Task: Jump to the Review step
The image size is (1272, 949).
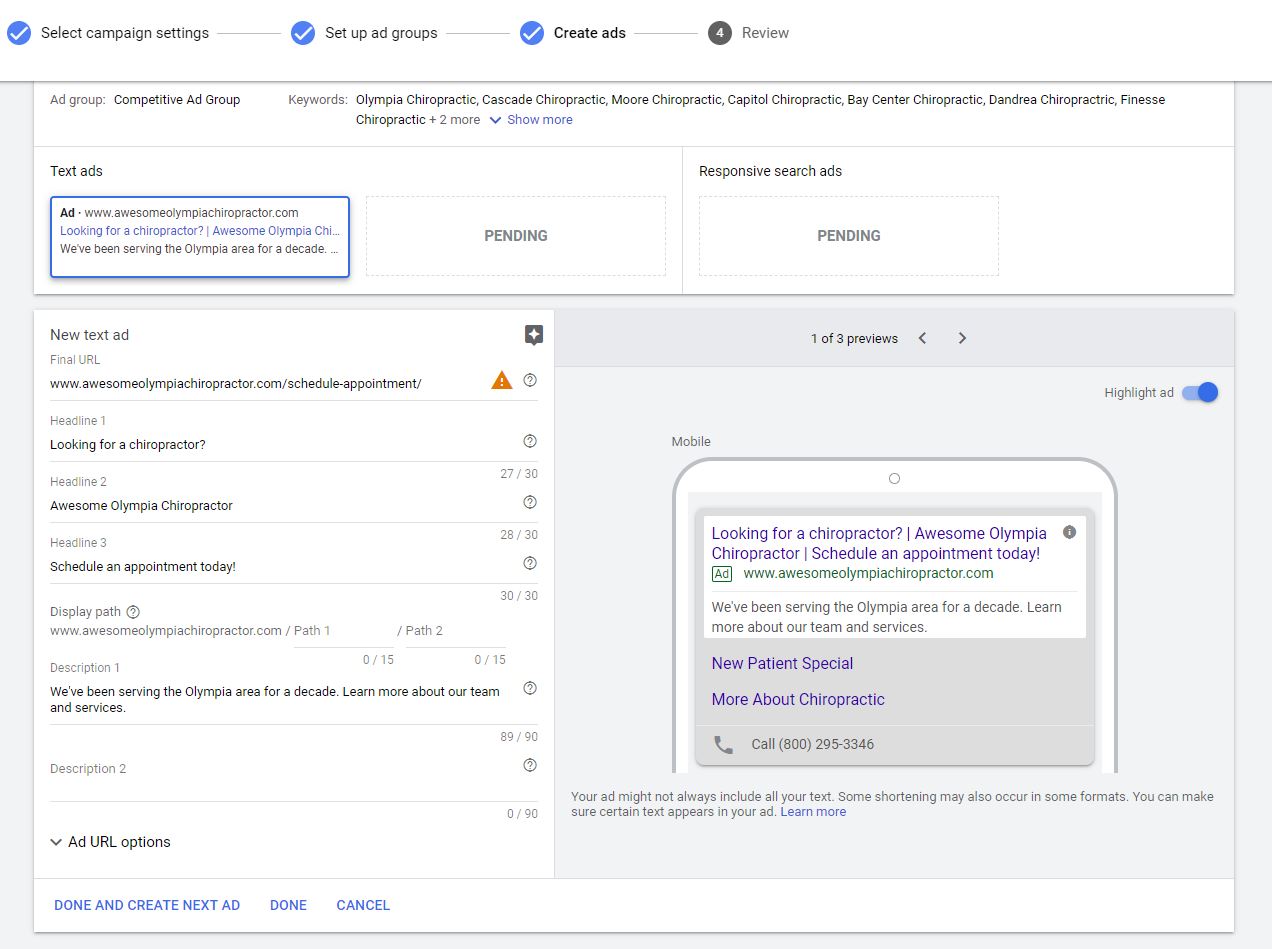Action: click(x=749, y=33)
